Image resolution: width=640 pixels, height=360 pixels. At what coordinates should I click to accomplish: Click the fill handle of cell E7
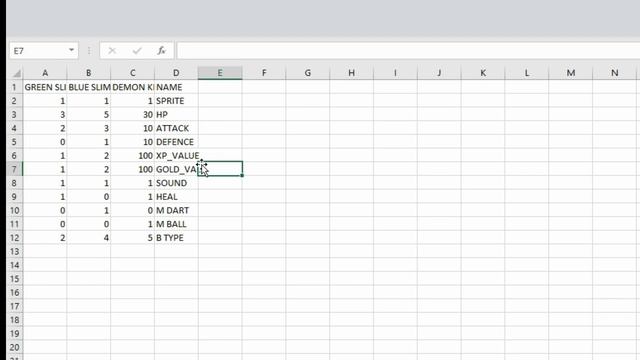tap(242, 176)
